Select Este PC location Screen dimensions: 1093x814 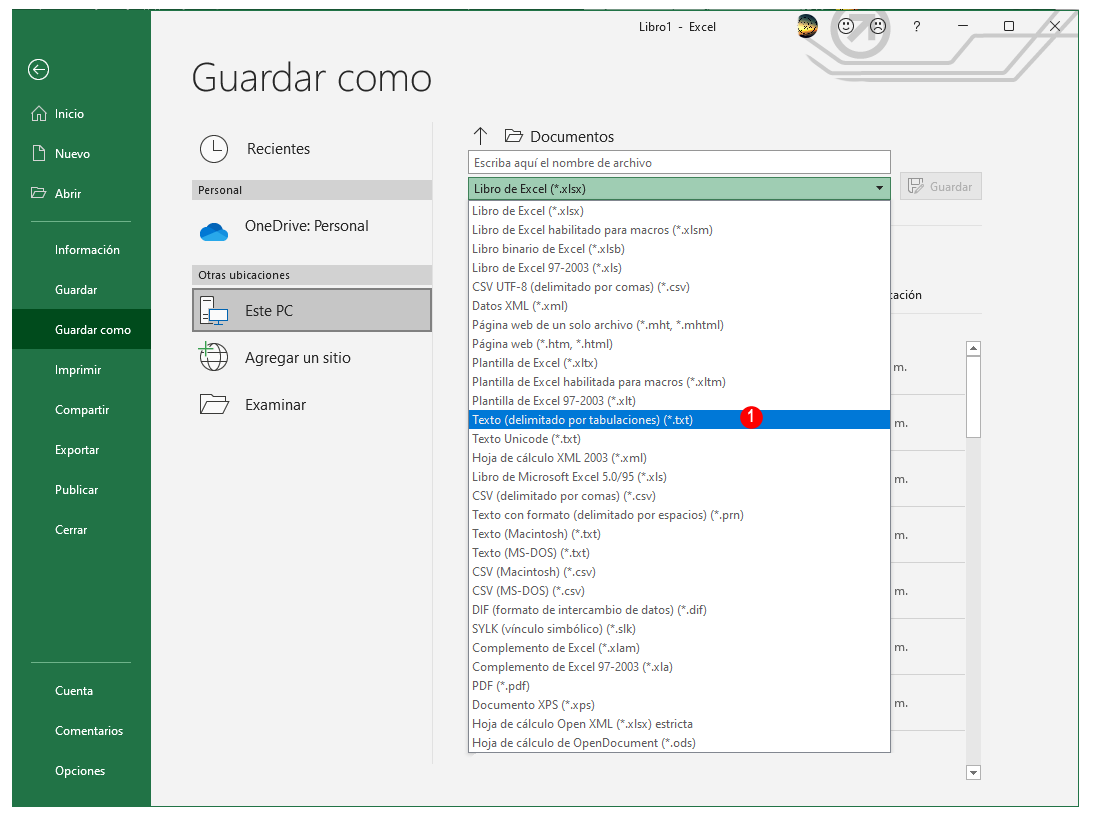coord(312,310)
